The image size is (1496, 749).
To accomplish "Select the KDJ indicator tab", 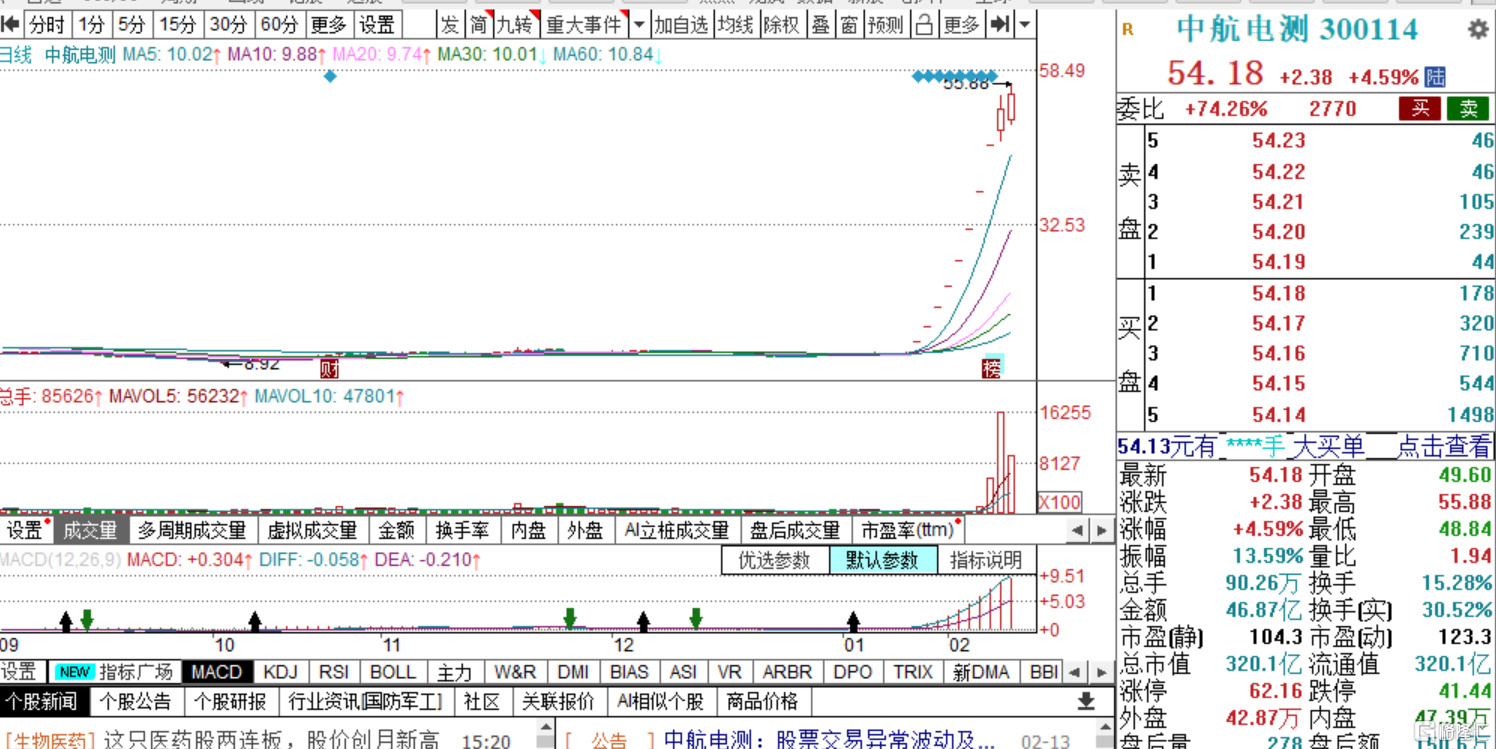I will coord(281,672).
